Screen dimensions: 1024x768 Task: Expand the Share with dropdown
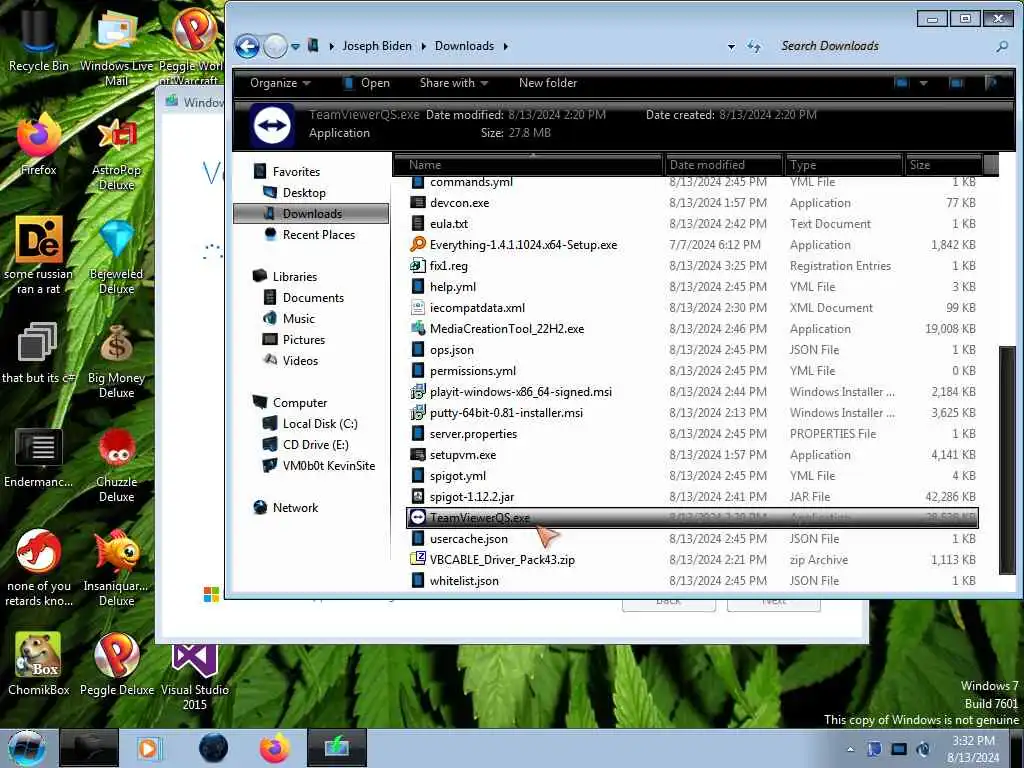click(454, 83)
